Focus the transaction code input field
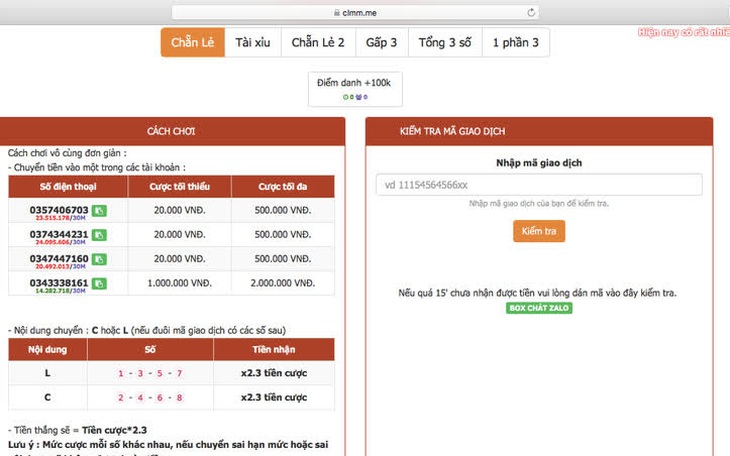 pyautogui.click(x=539, y=185)
